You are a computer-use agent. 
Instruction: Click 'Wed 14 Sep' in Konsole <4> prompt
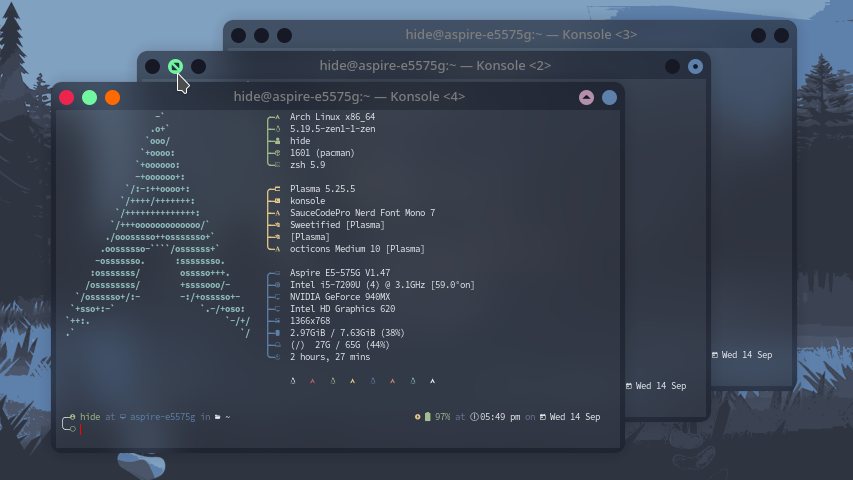pos(574,417)
